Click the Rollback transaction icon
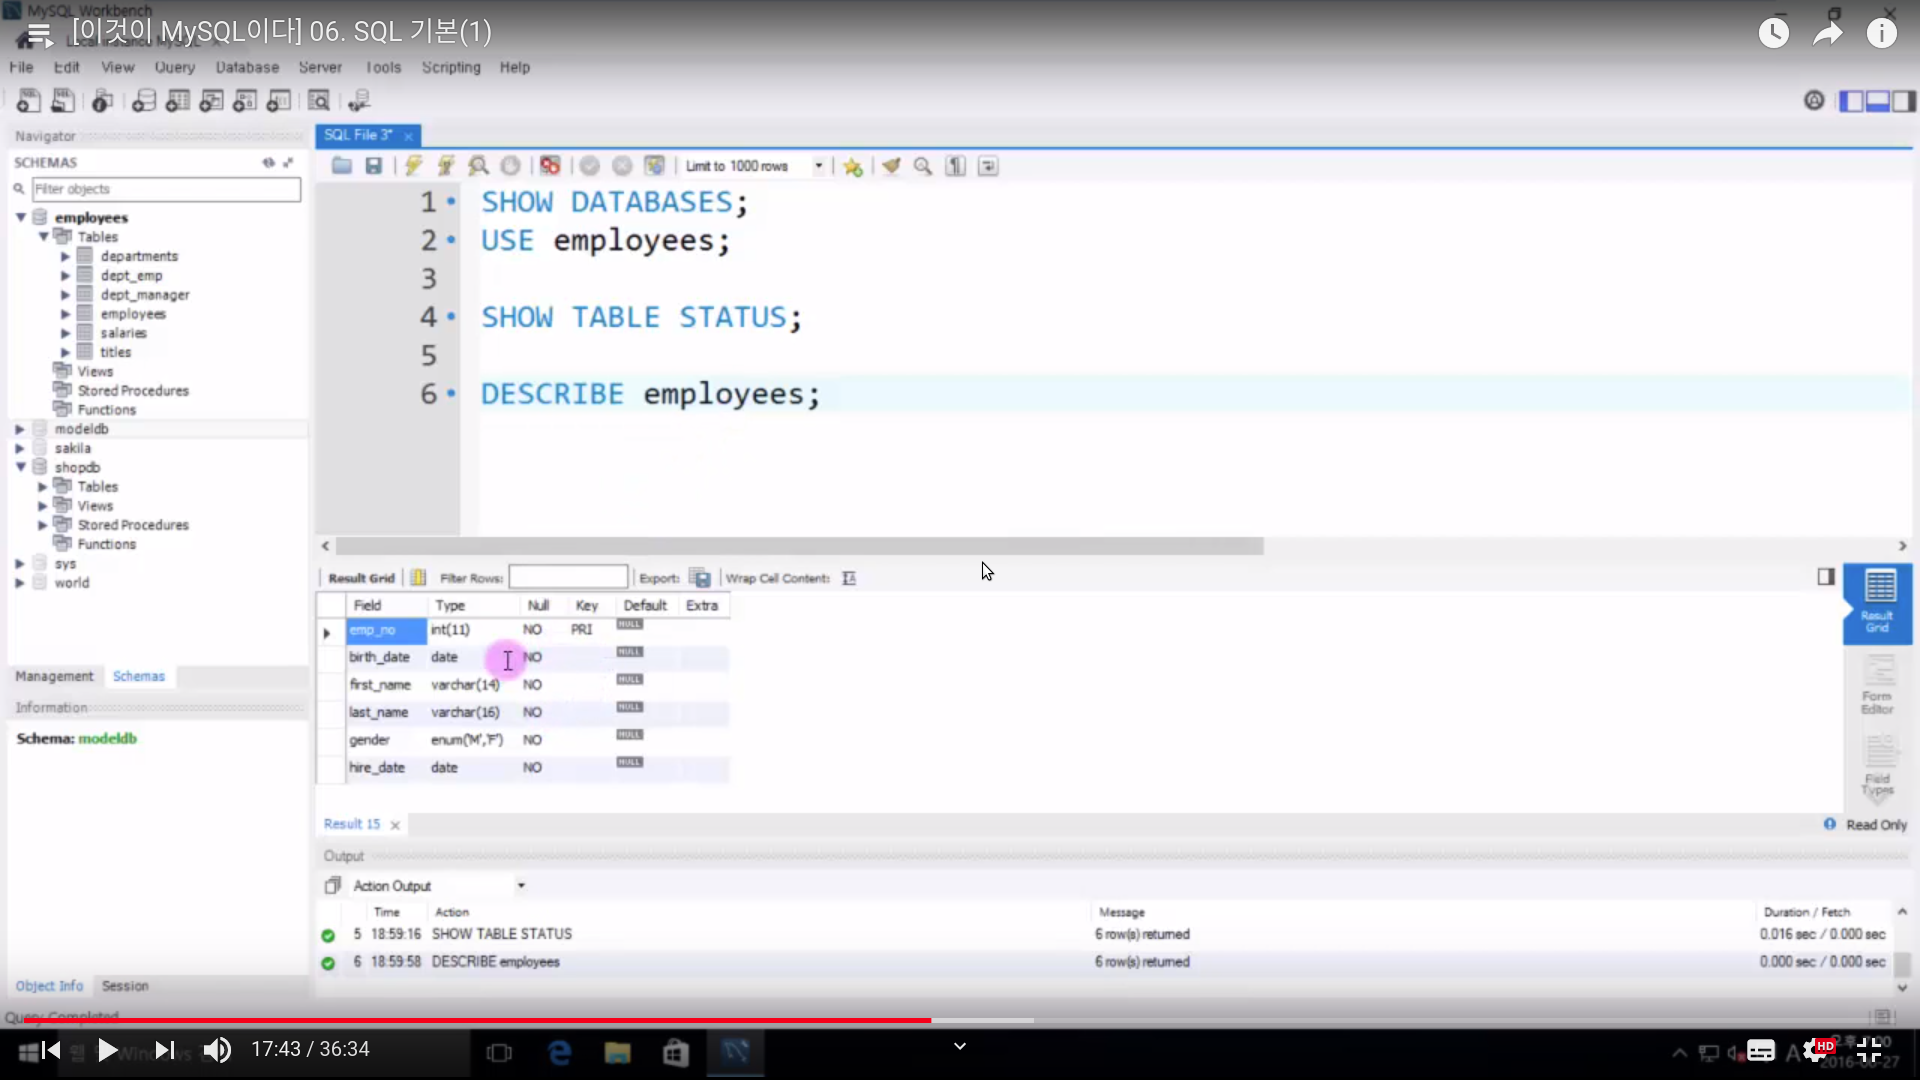 pyautogui.click(x=622, y=166)
